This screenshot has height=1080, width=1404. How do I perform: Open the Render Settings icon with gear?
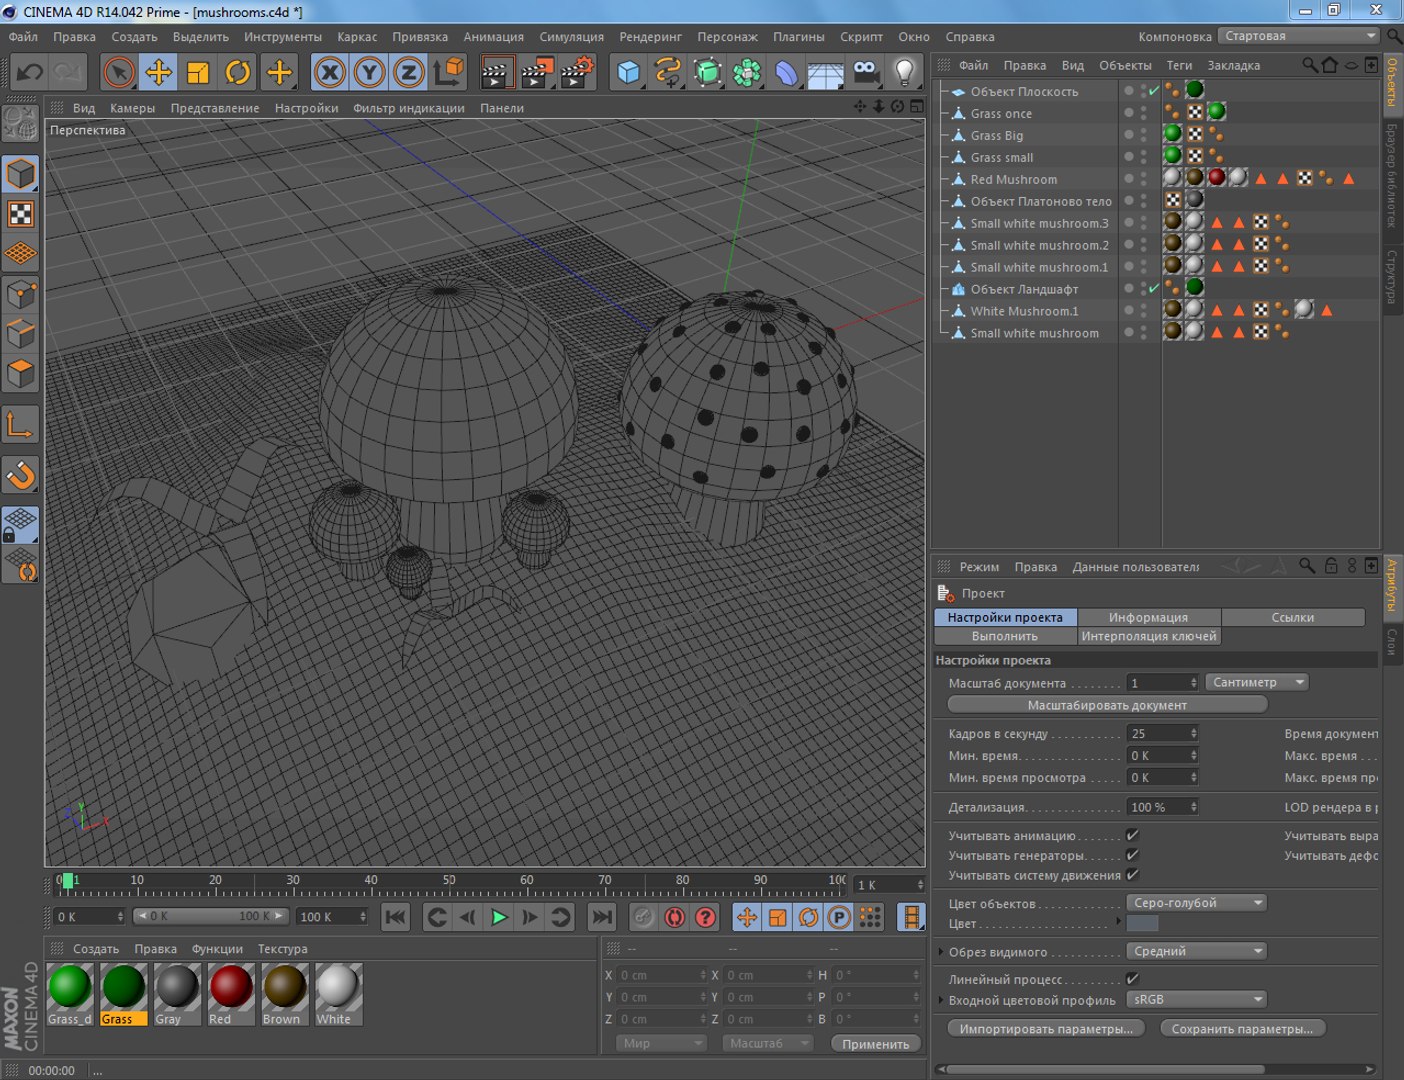(577, 72)
